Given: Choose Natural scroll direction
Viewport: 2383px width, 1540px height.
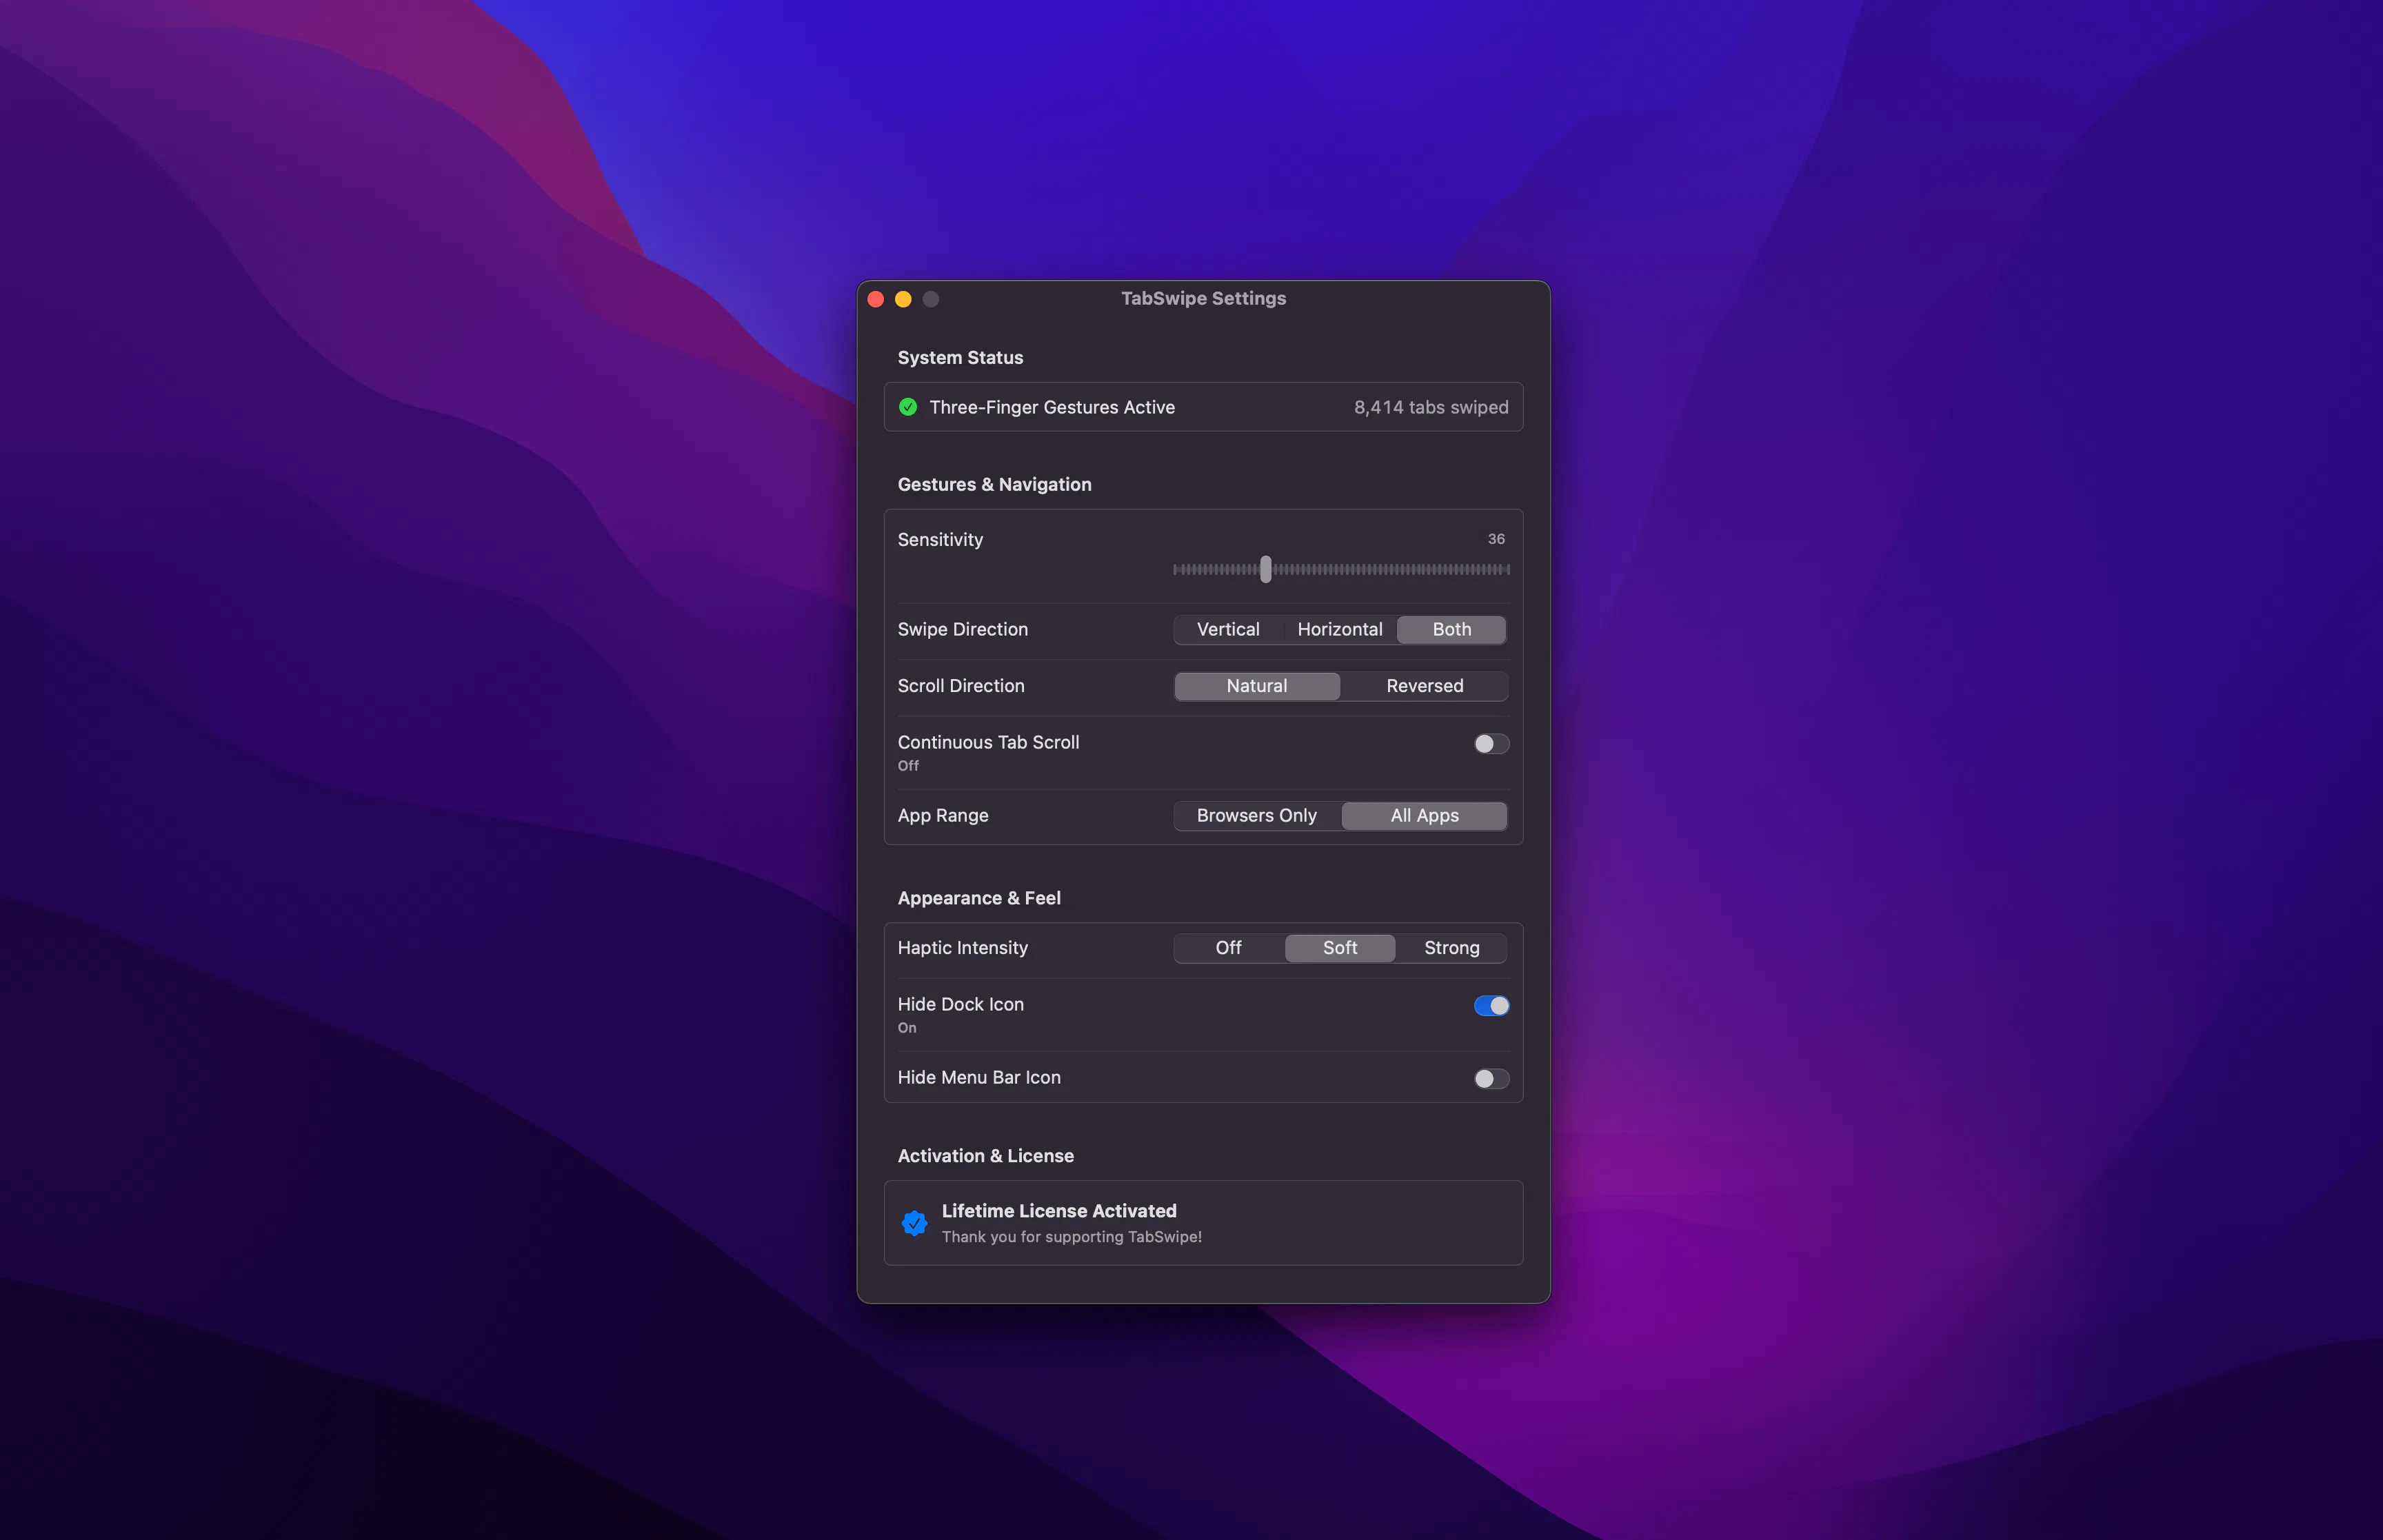Looking at the screenshot, I should pyautogui.click(x=1257, y=686).
